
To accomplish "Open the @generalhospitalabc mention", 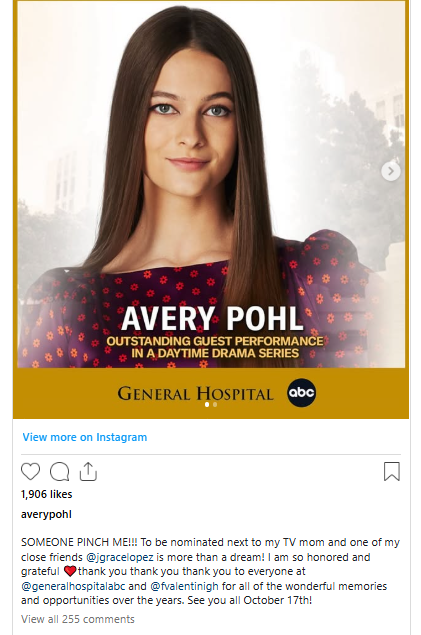I will (x=73, y=586).
